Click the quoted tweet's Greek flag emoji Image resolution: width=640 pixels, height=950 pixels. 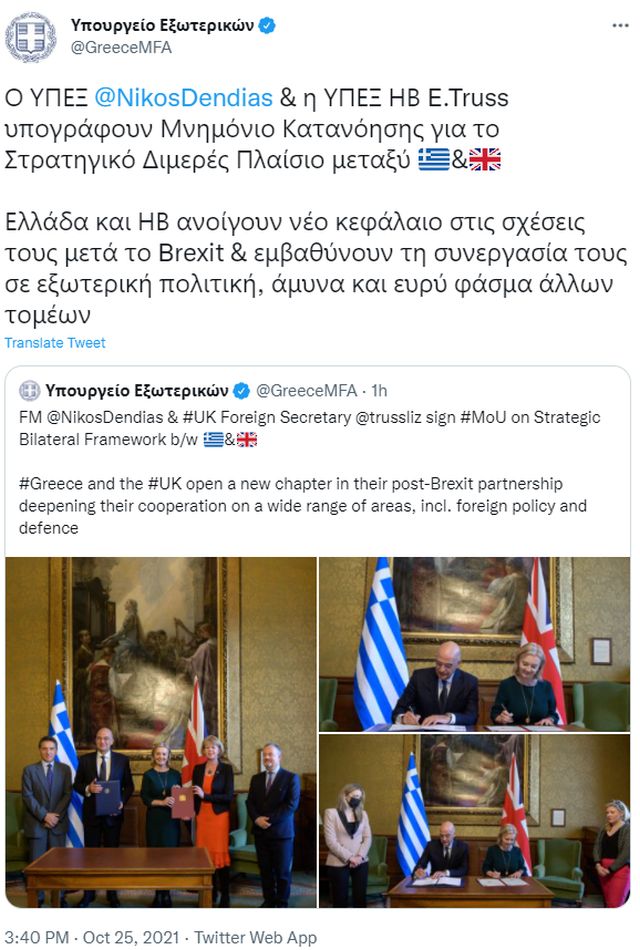click(x=213, y=440)
